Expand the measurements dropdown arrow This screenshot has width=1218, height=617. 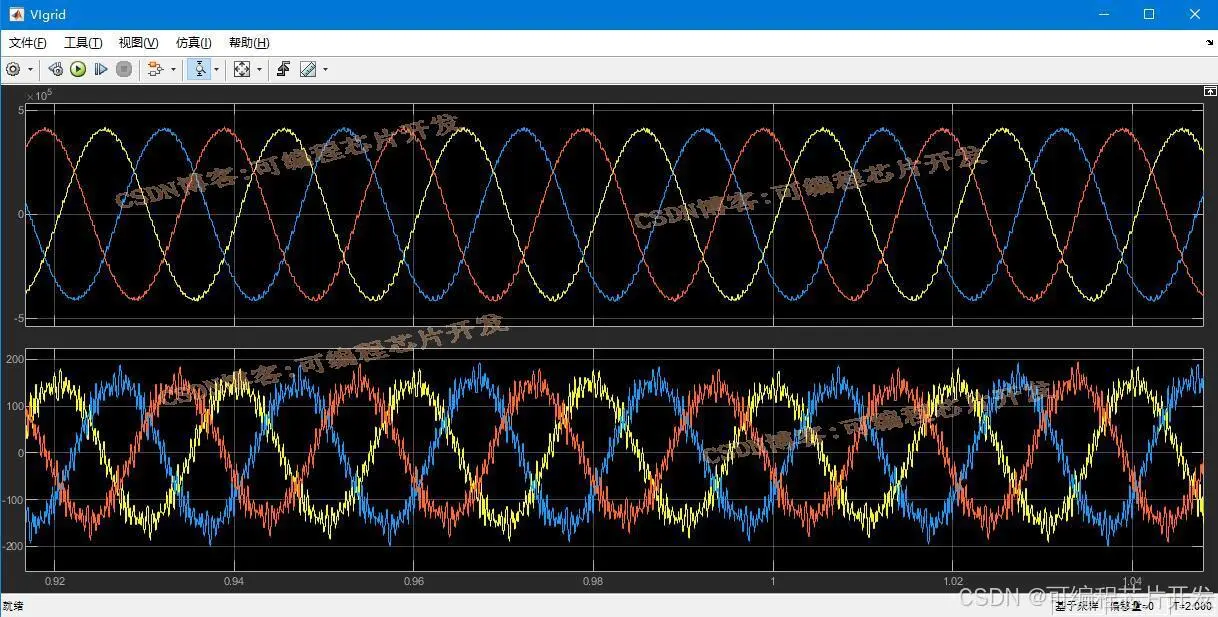pyautogui.click(x=325, y=69)
